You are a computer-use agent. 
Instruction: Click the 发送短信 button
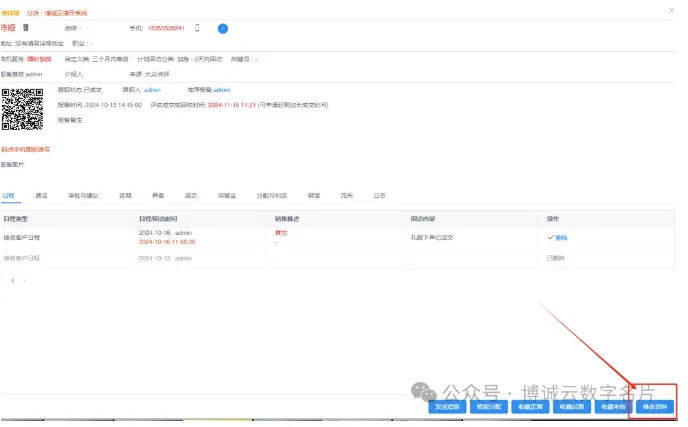coord(446,407)
